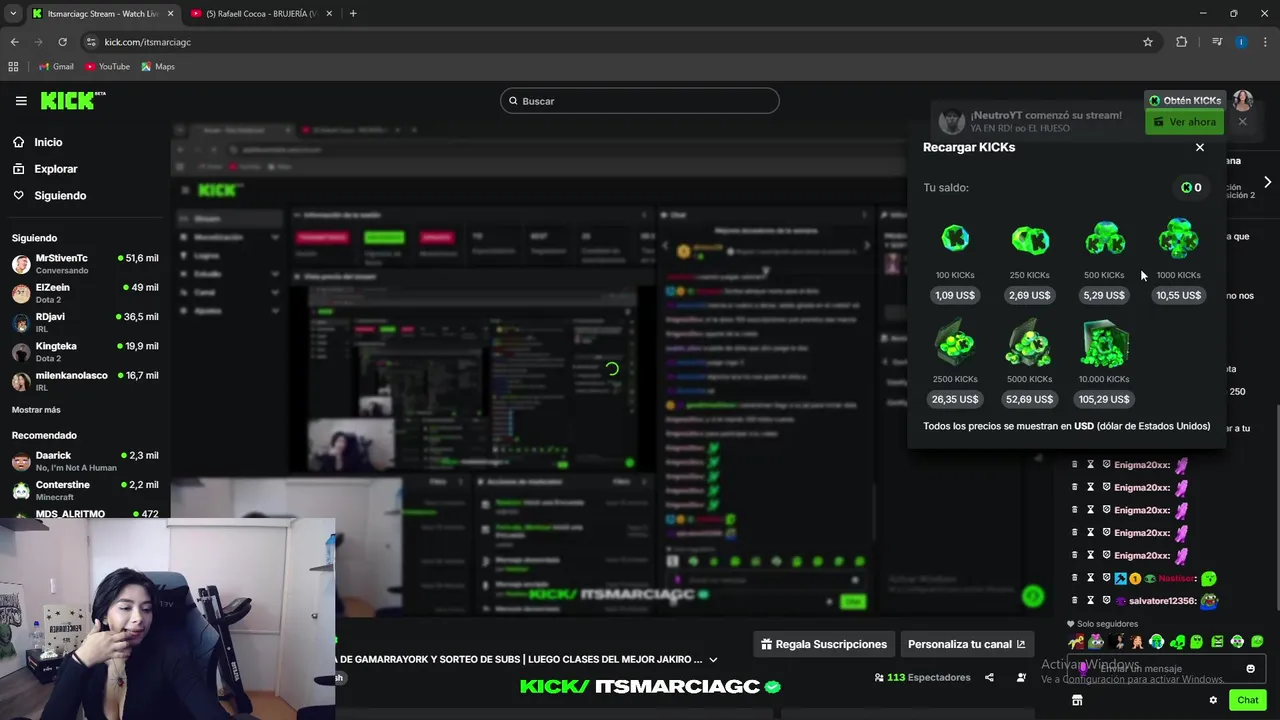Screen dimensions: 1280x720
Task: Click Ver ahora on the notification
Action: coord(1185,122)
